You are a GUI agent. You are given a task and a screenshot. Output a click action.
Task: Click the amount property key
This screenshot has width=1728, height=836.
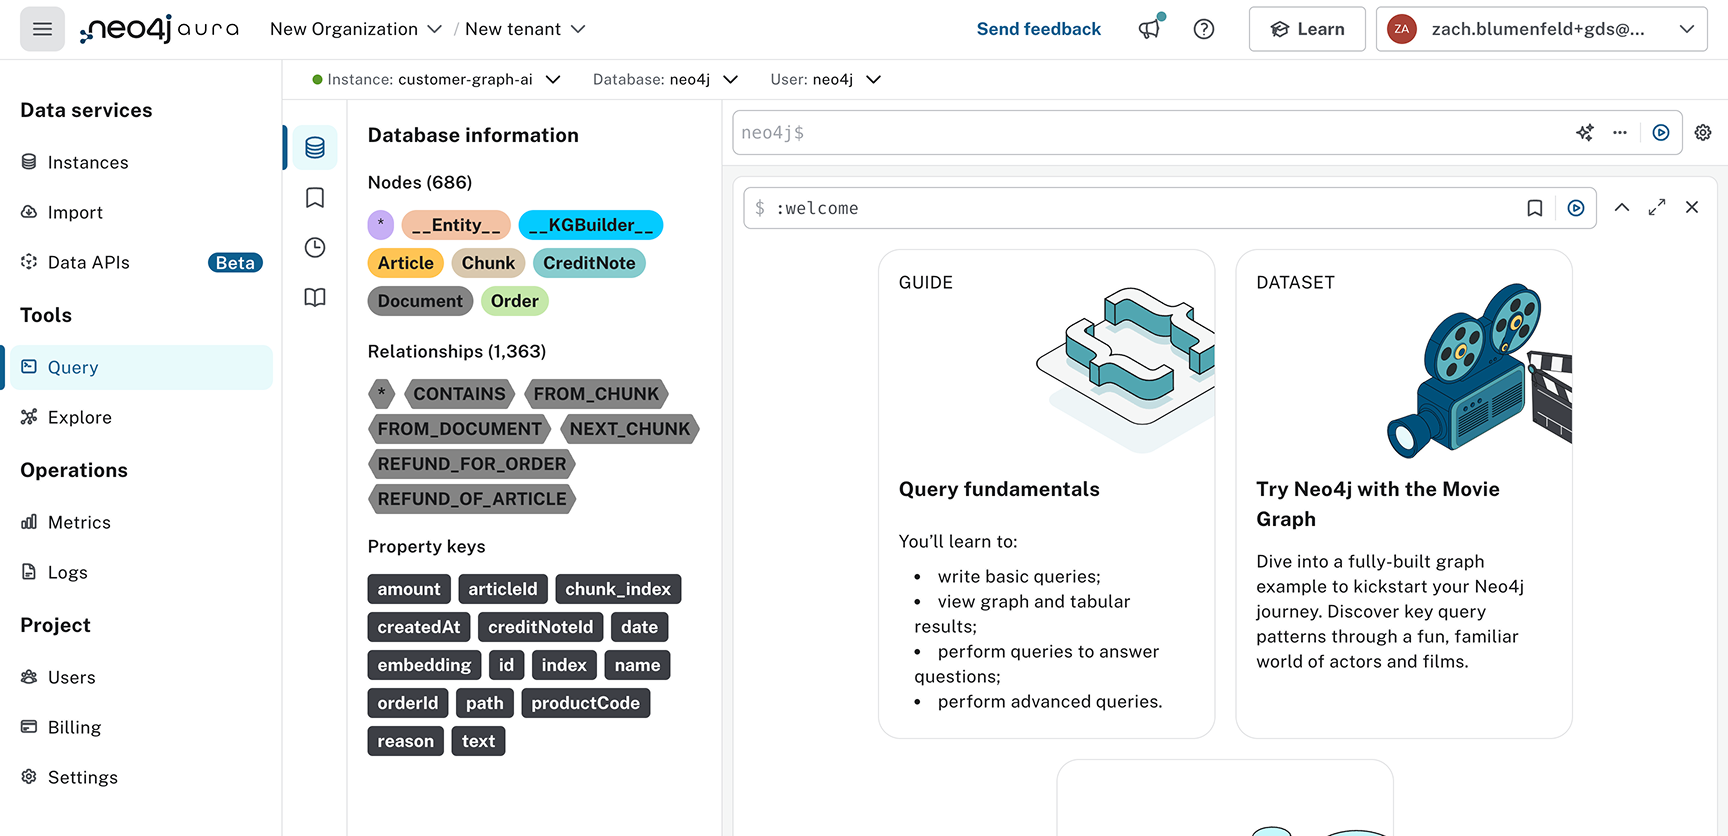(409, 589)
